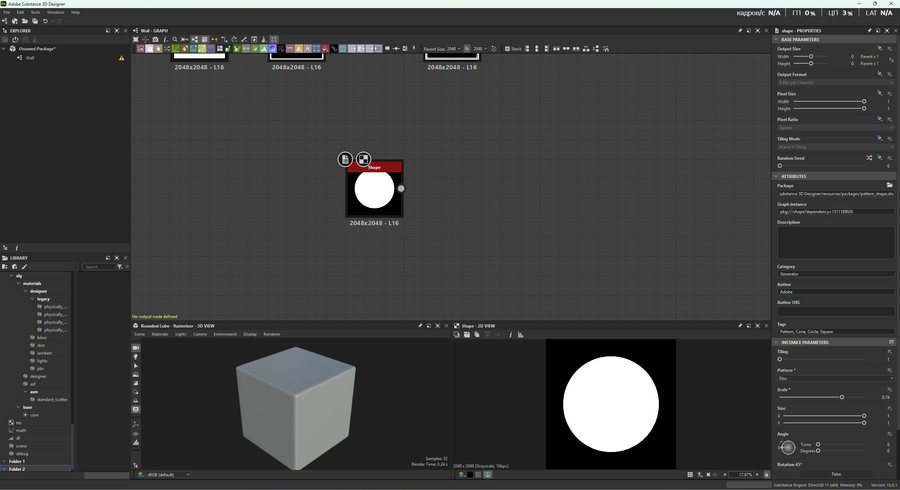This screenshot has width=900, height=490.
Task: Open the Pattern dropdown showing Disc
Action: click(834, 378)
